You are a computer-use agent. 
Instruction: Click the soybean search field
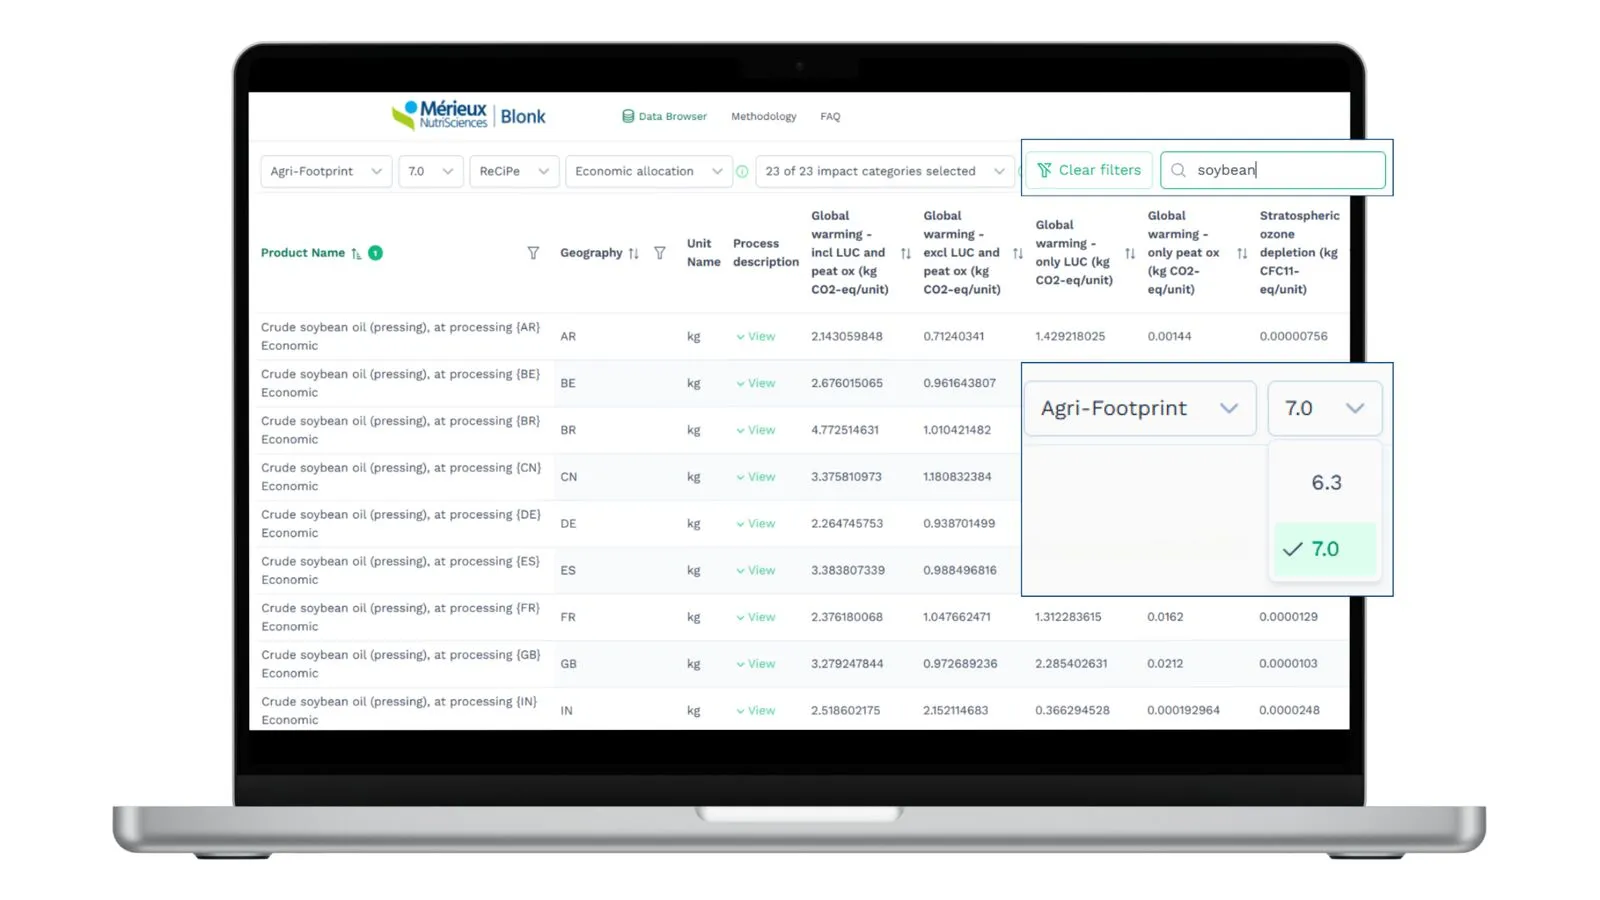[x=1273, y=170]
